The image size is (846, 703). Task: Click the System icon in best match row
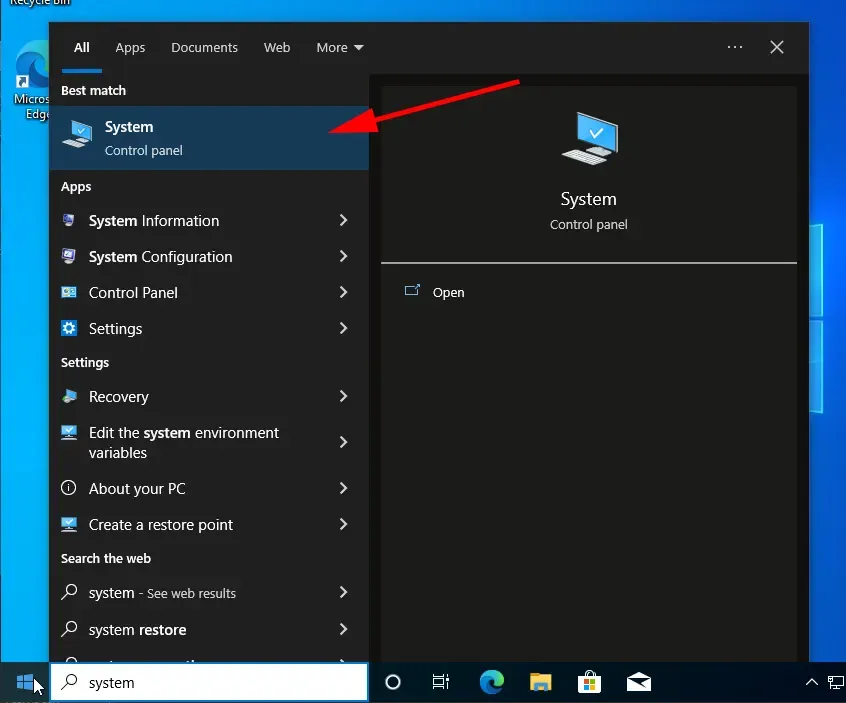point(77,133)
